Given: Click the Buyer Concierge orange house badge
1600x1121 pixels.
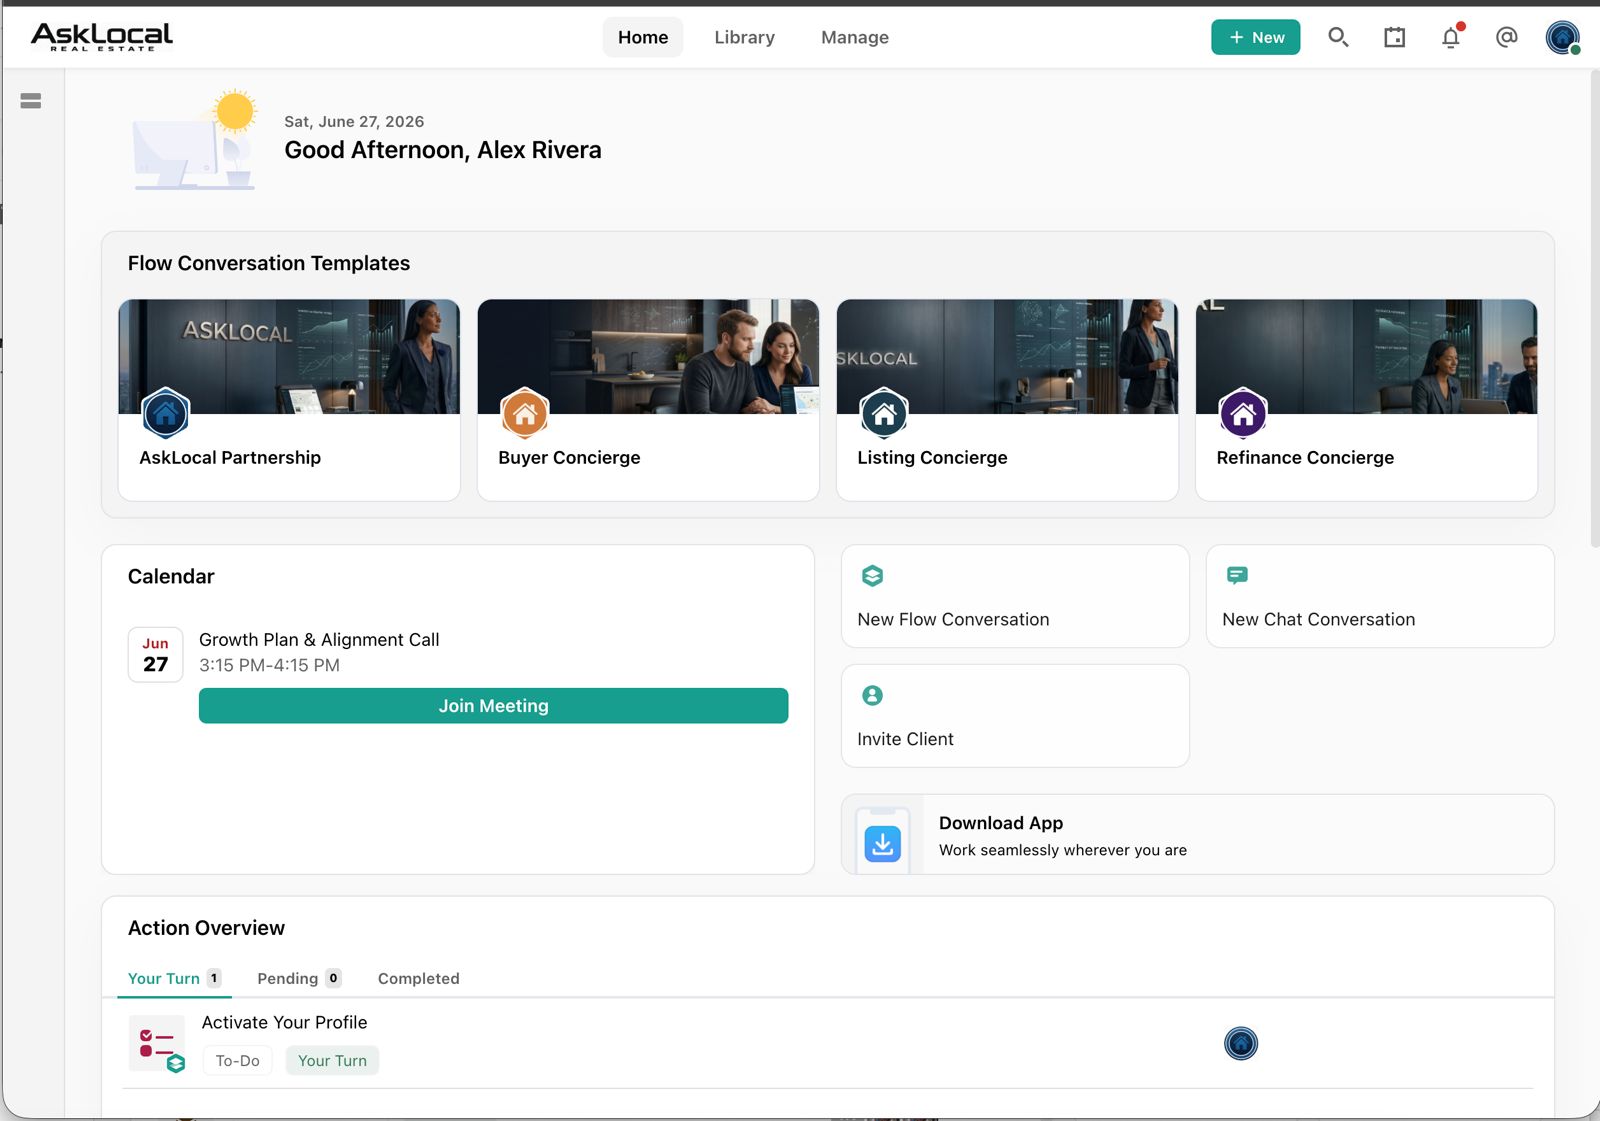Looking at the screenshot, I should click(525, 413).
